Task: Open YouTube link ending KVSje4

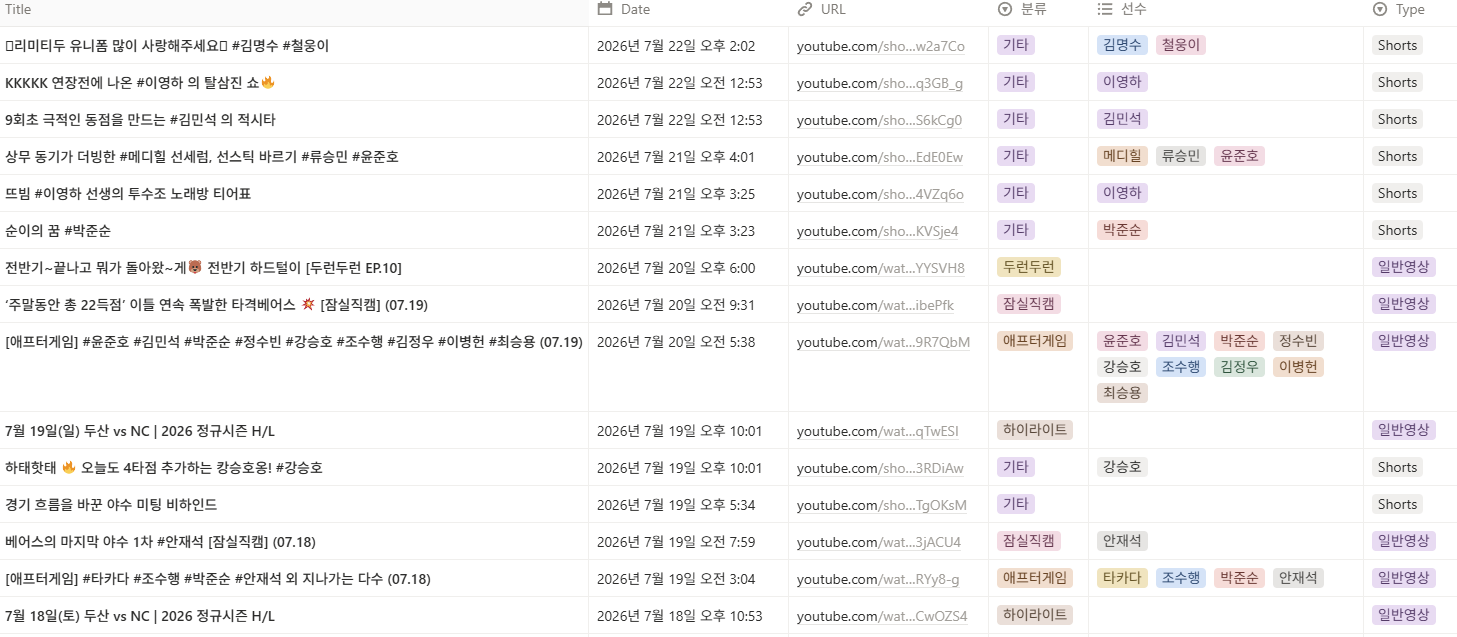Action: tap(878, 231)
